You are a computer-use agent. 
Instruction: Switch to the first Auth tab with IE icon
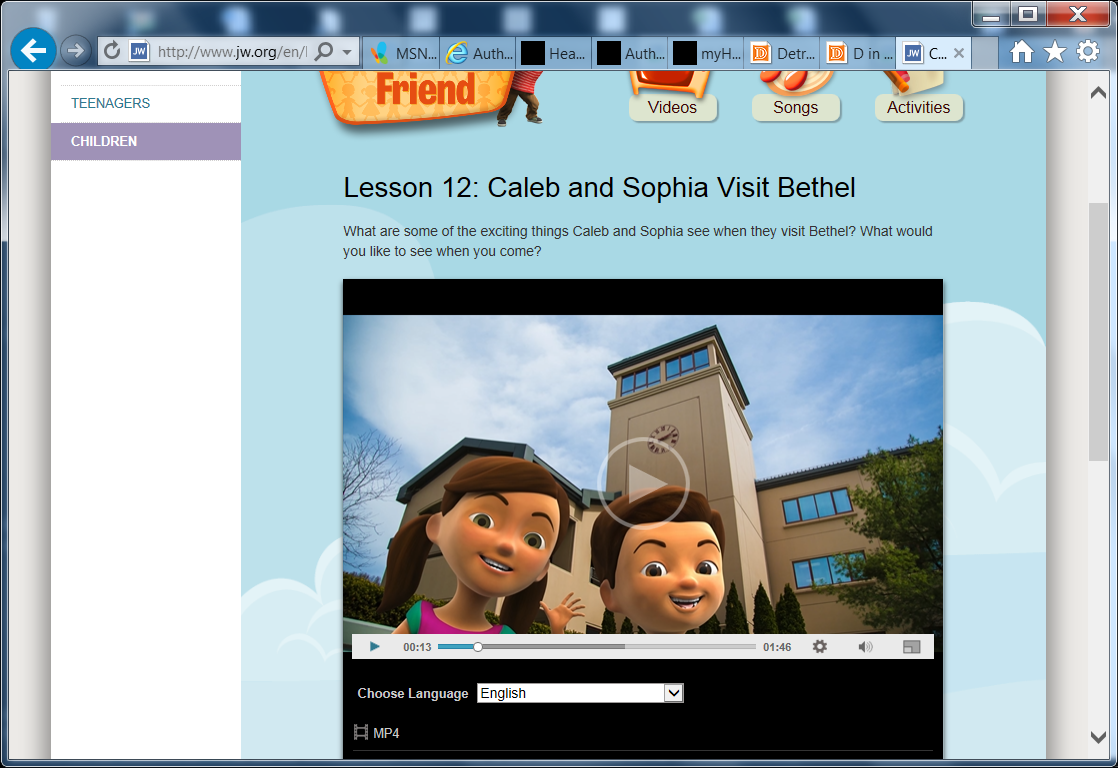coord(478,53)
